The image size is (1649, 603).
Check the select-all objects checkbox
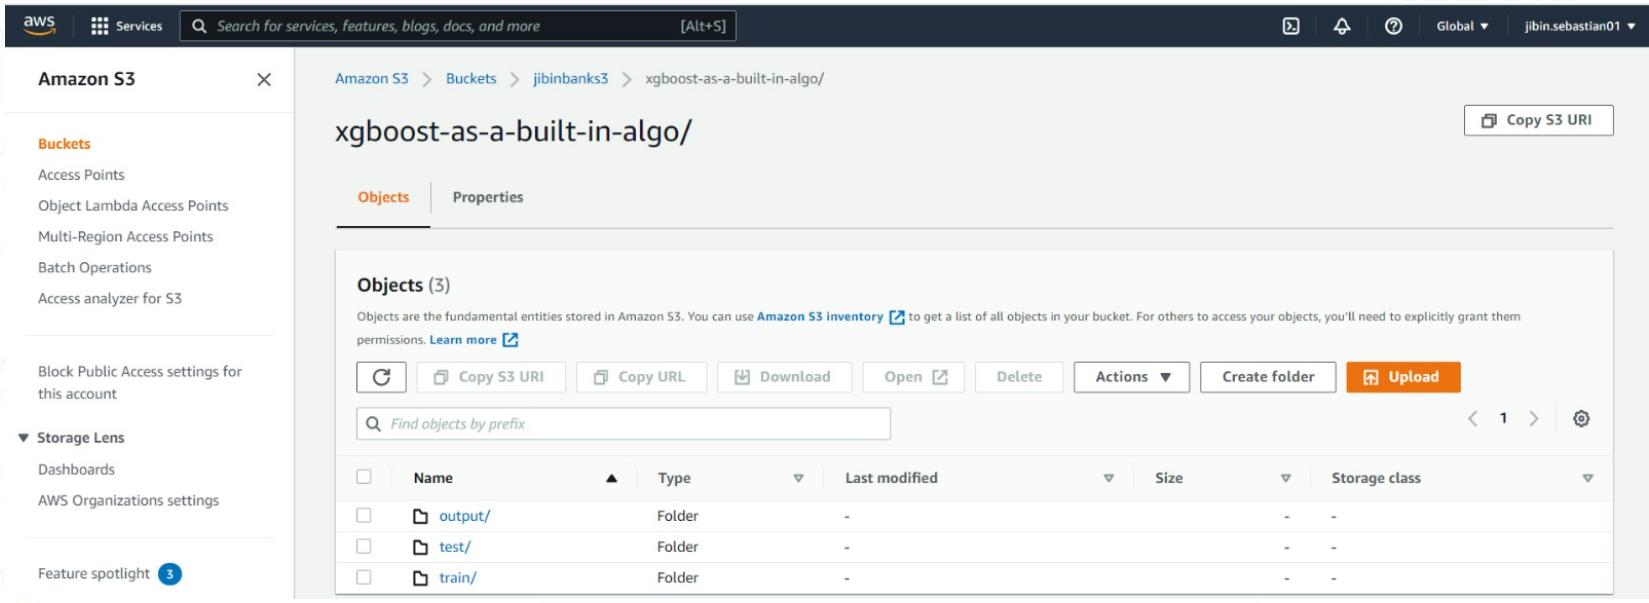(366, 478)
